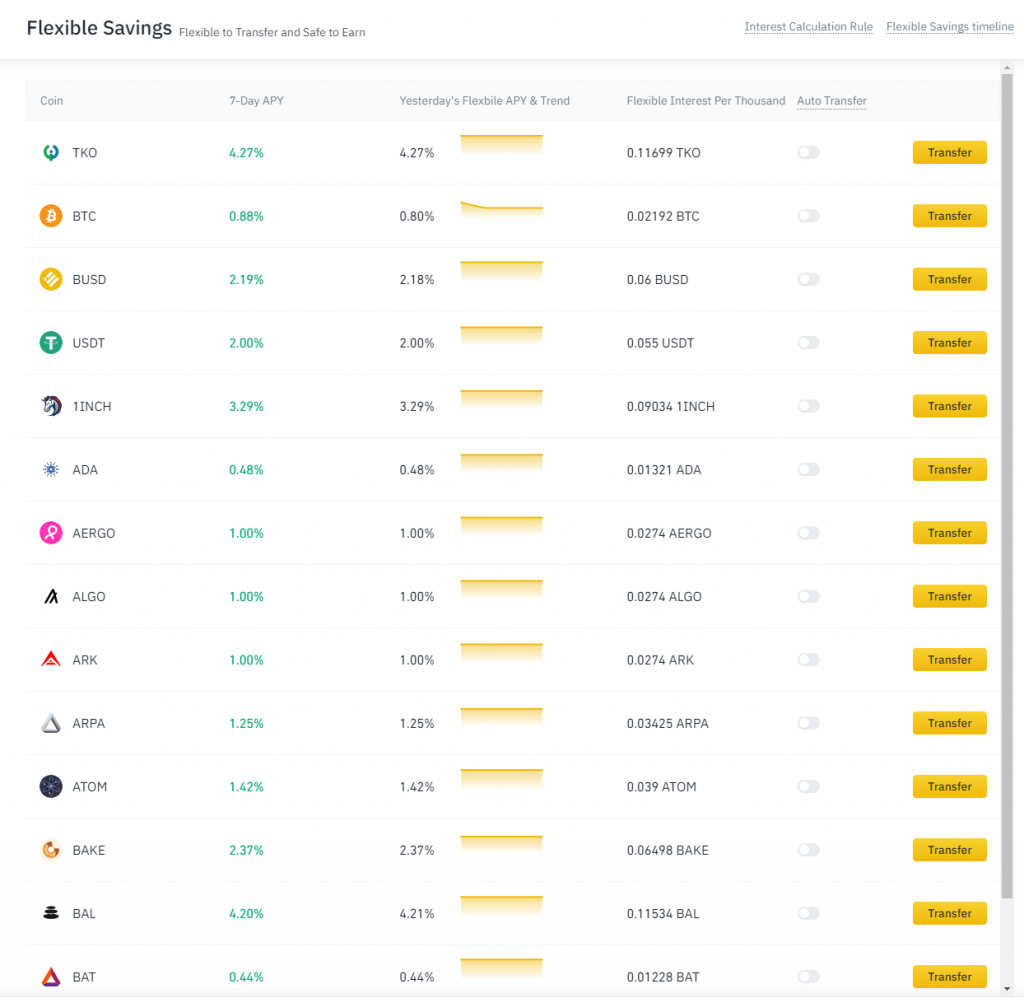Open the Interest Calculation Rule link
The width and height of the screenshot is (1024, 998).
pos(808,27)
